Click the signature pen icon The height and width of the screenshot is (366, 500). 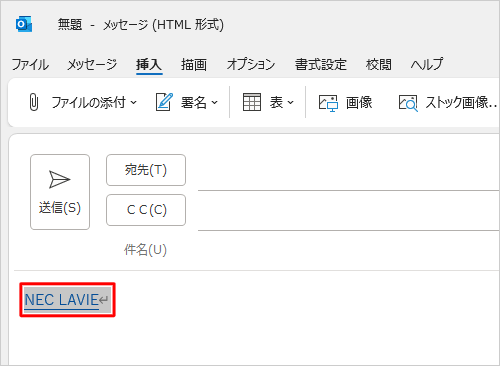(164, 102)
